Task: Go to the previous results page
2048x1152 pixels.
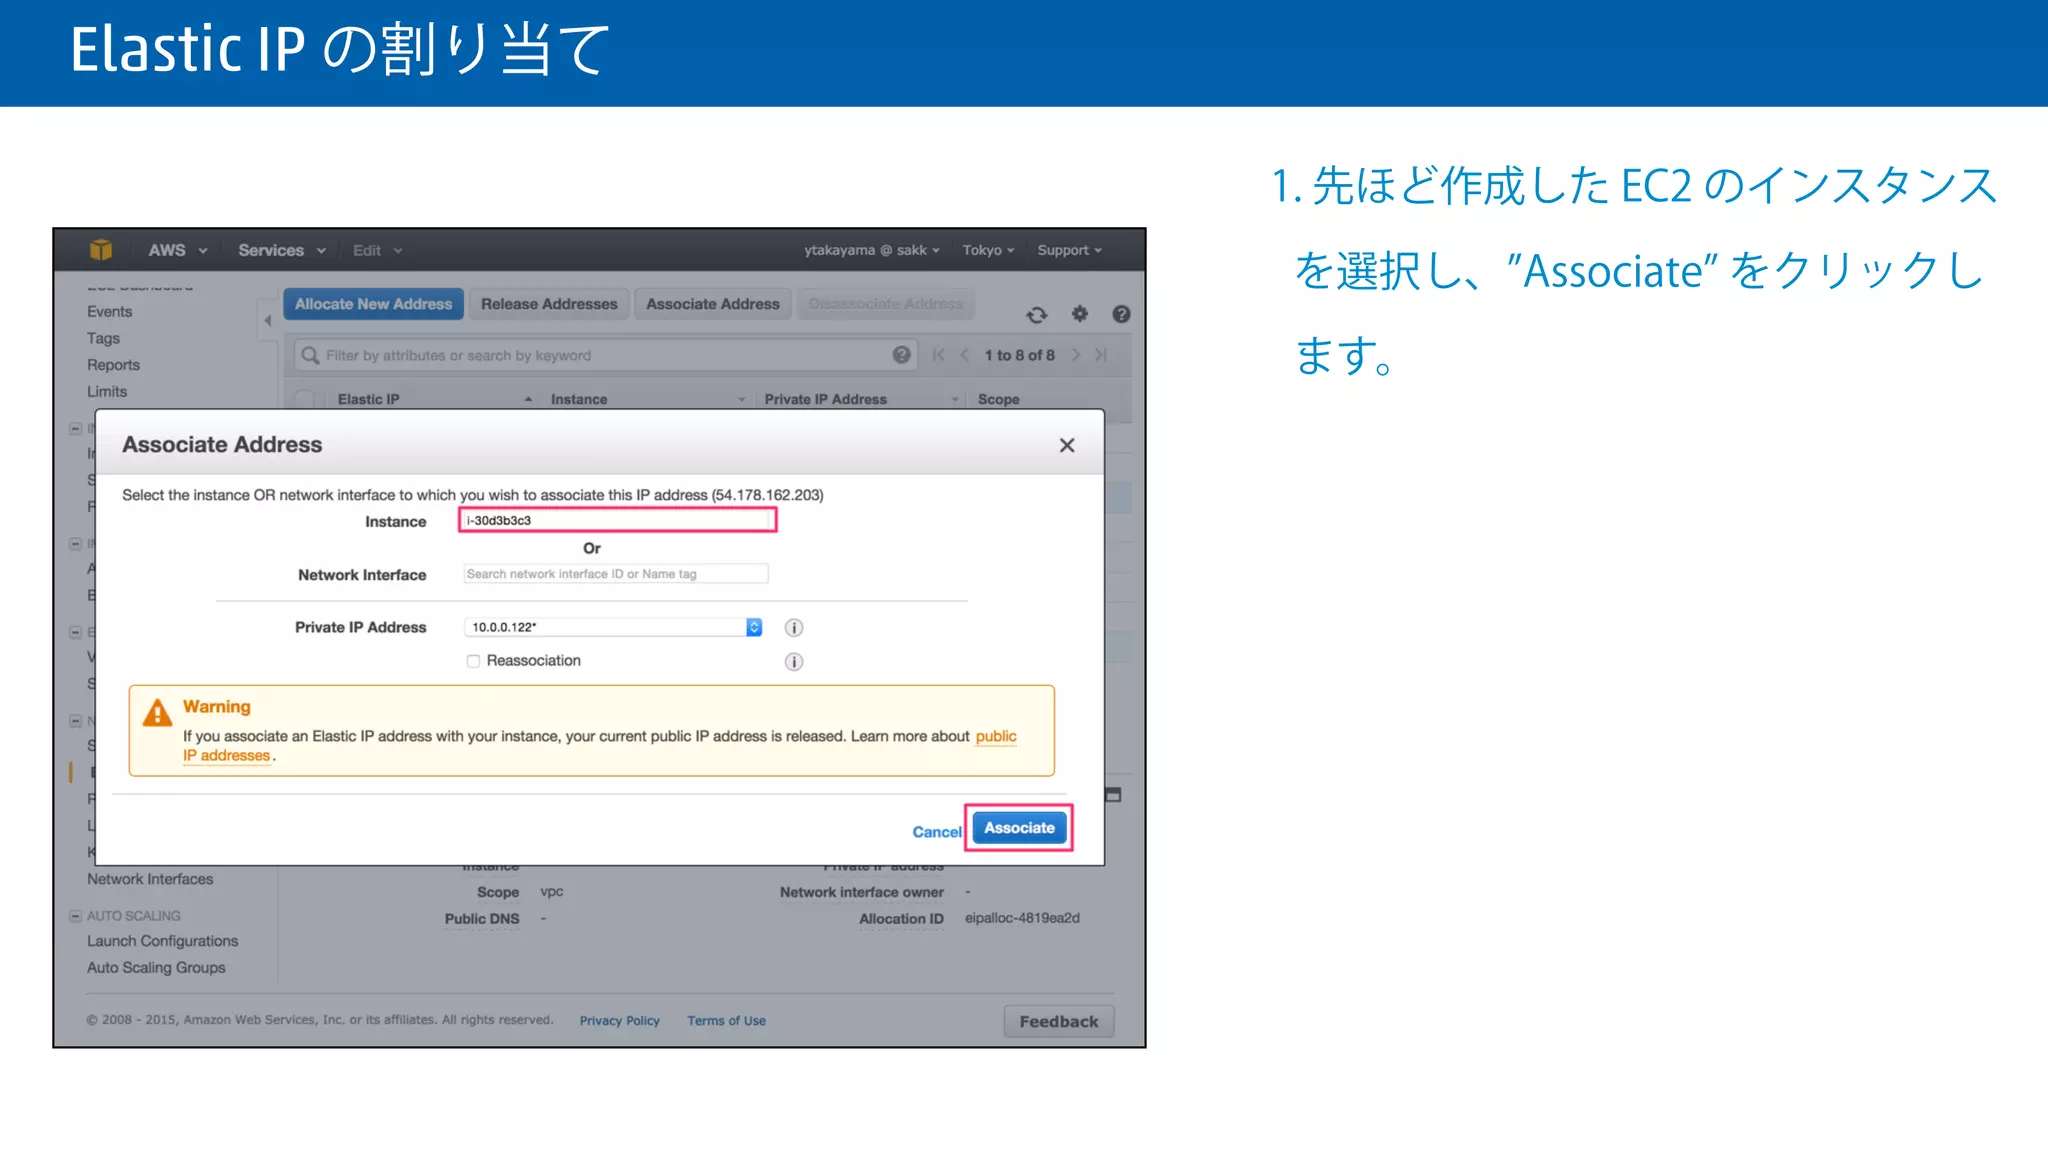Action: (x=964, y=355)
